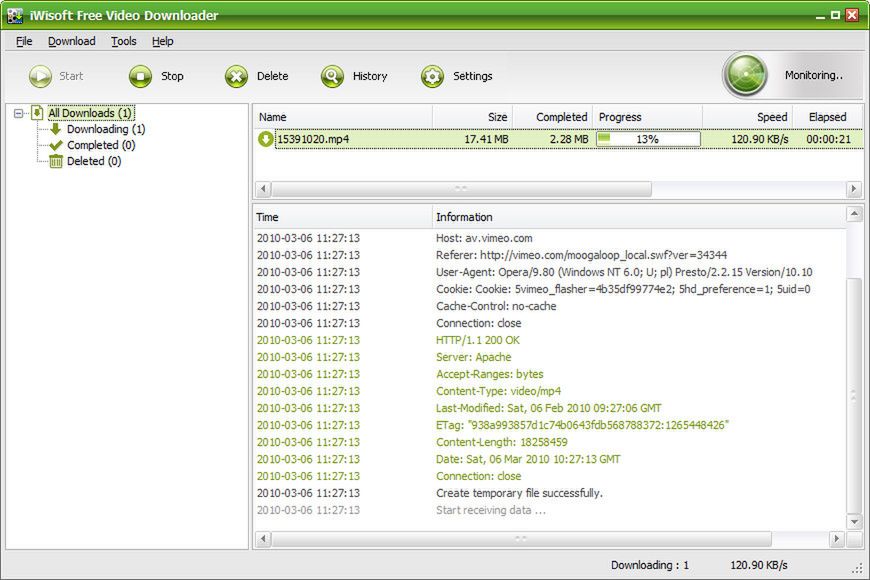The width and height of the screenshot is (870, 580).
Task: Click the All Downloads document icon
Action: coord(37,113)
